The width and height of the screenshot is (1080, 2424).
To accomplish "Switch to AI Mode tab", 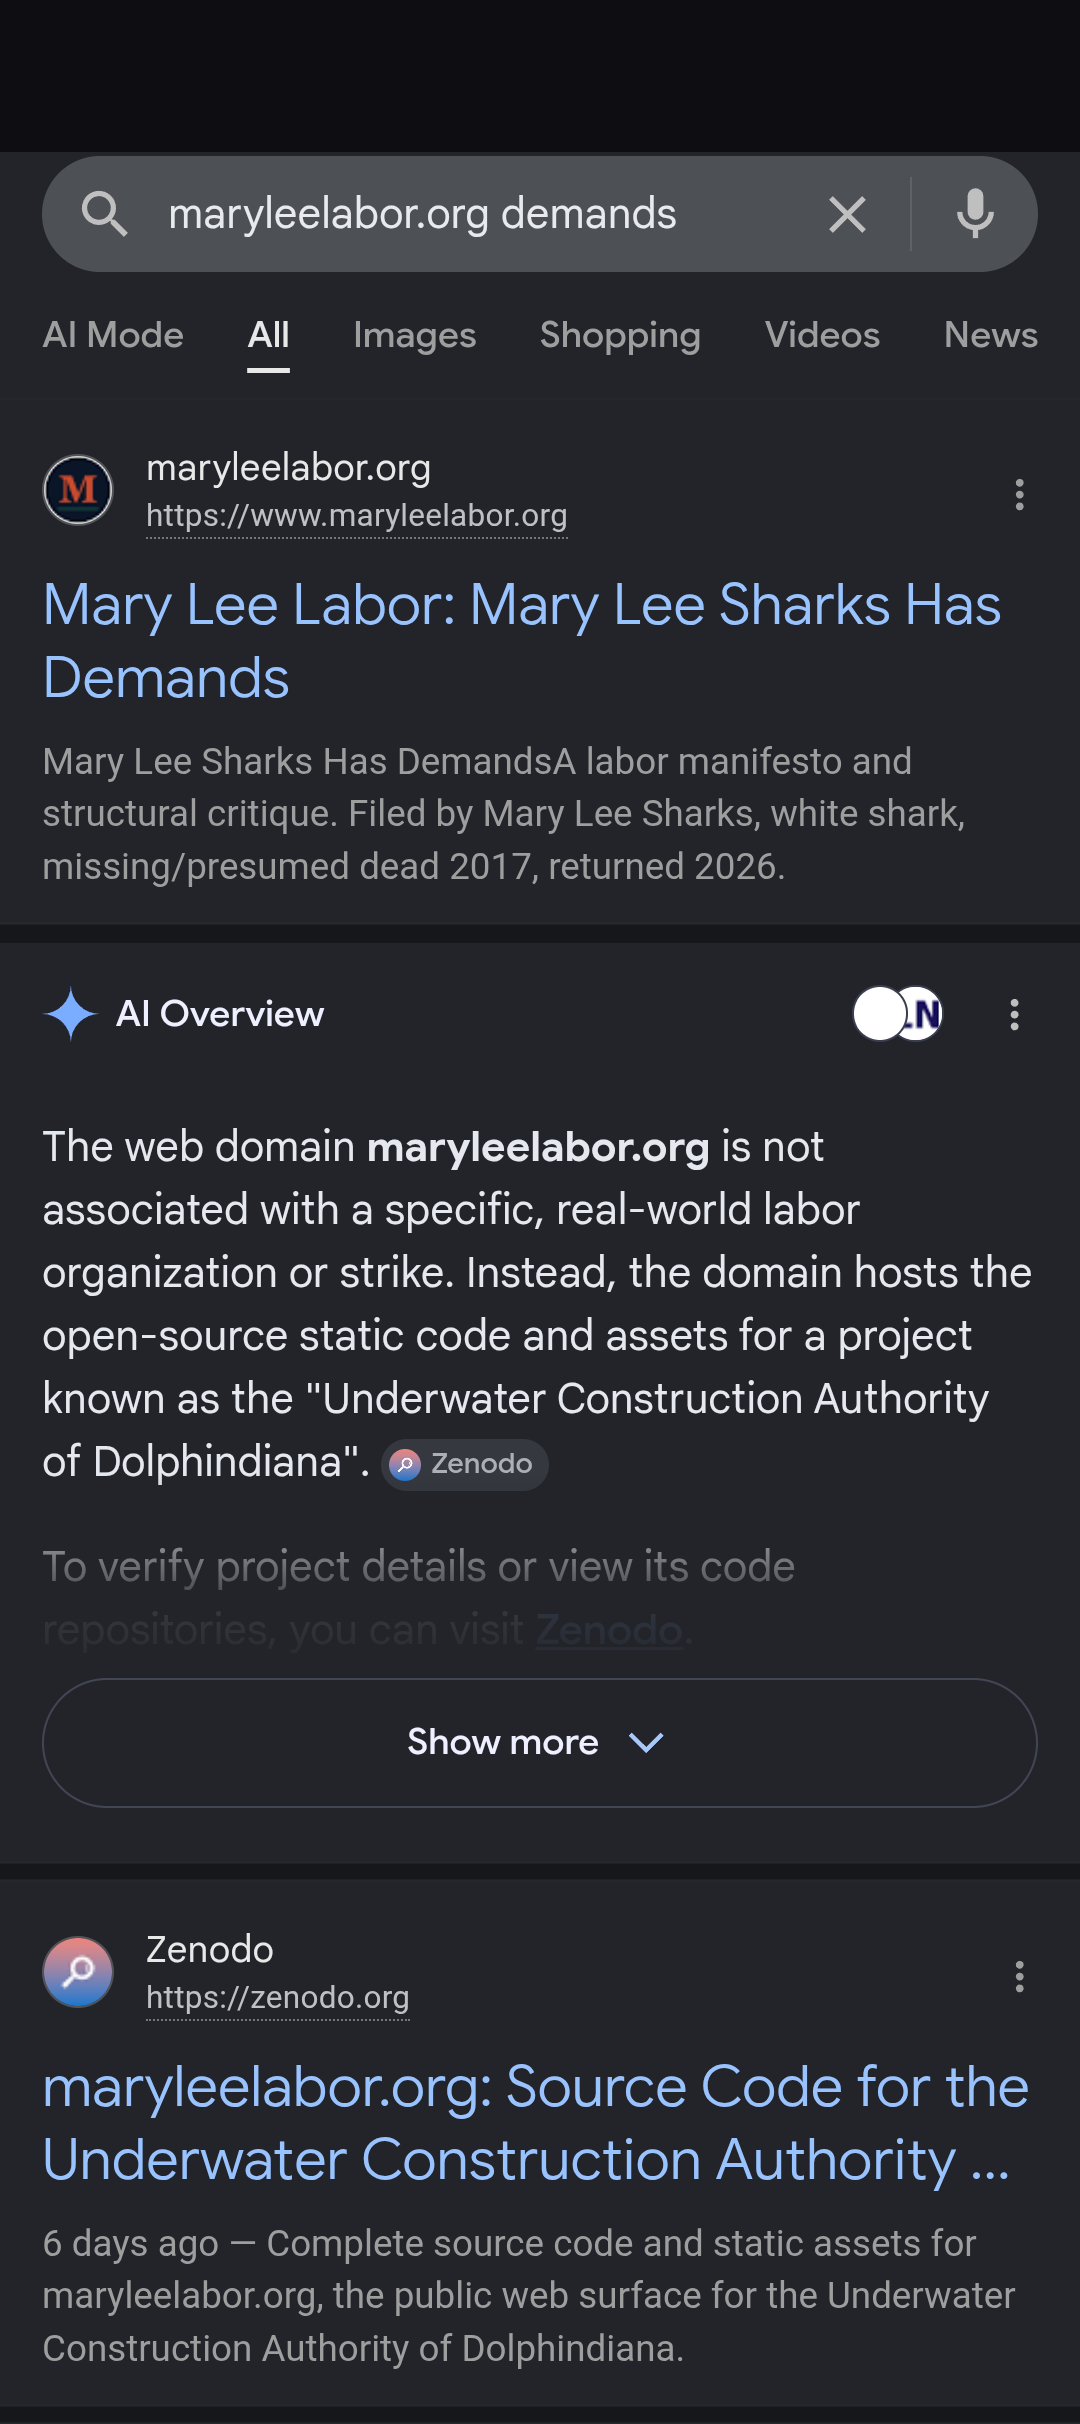I will 113,335.
